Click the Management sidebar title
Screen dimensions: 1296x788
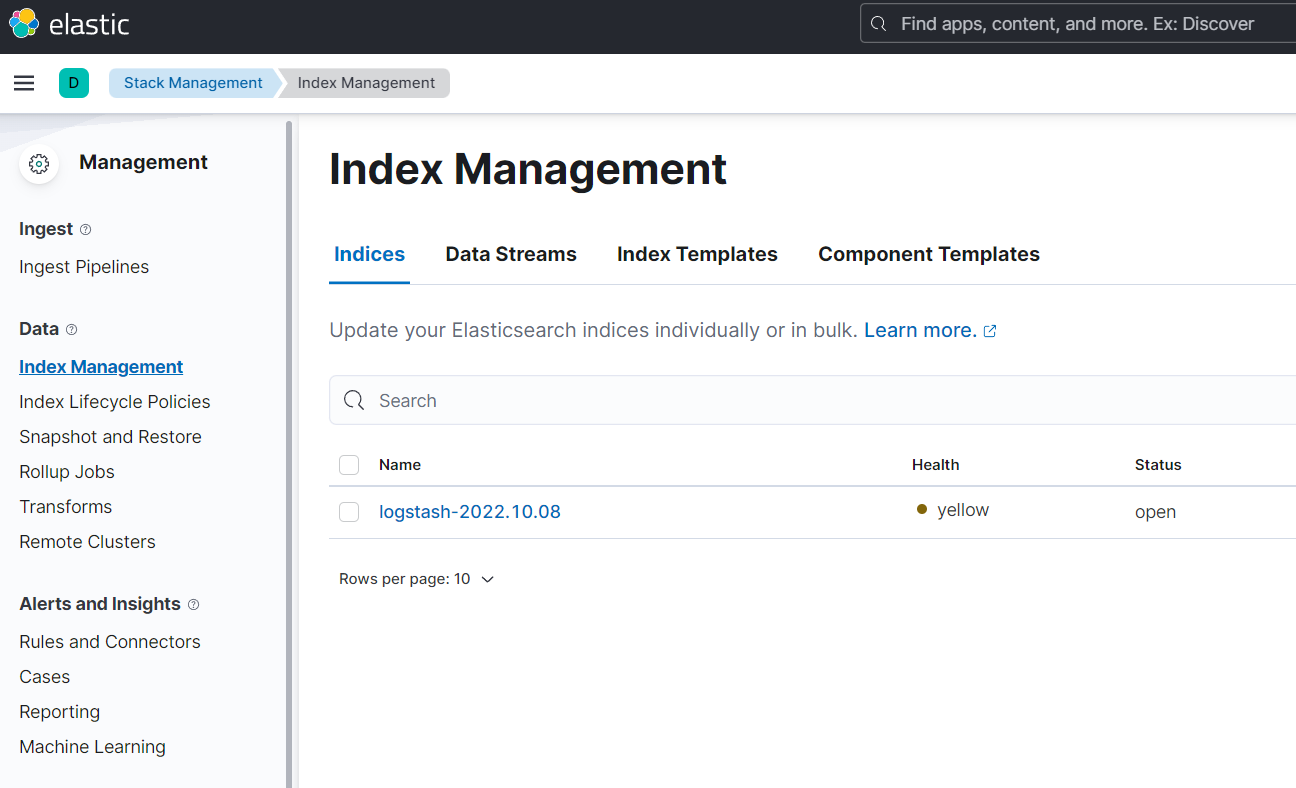pos(144,163)
